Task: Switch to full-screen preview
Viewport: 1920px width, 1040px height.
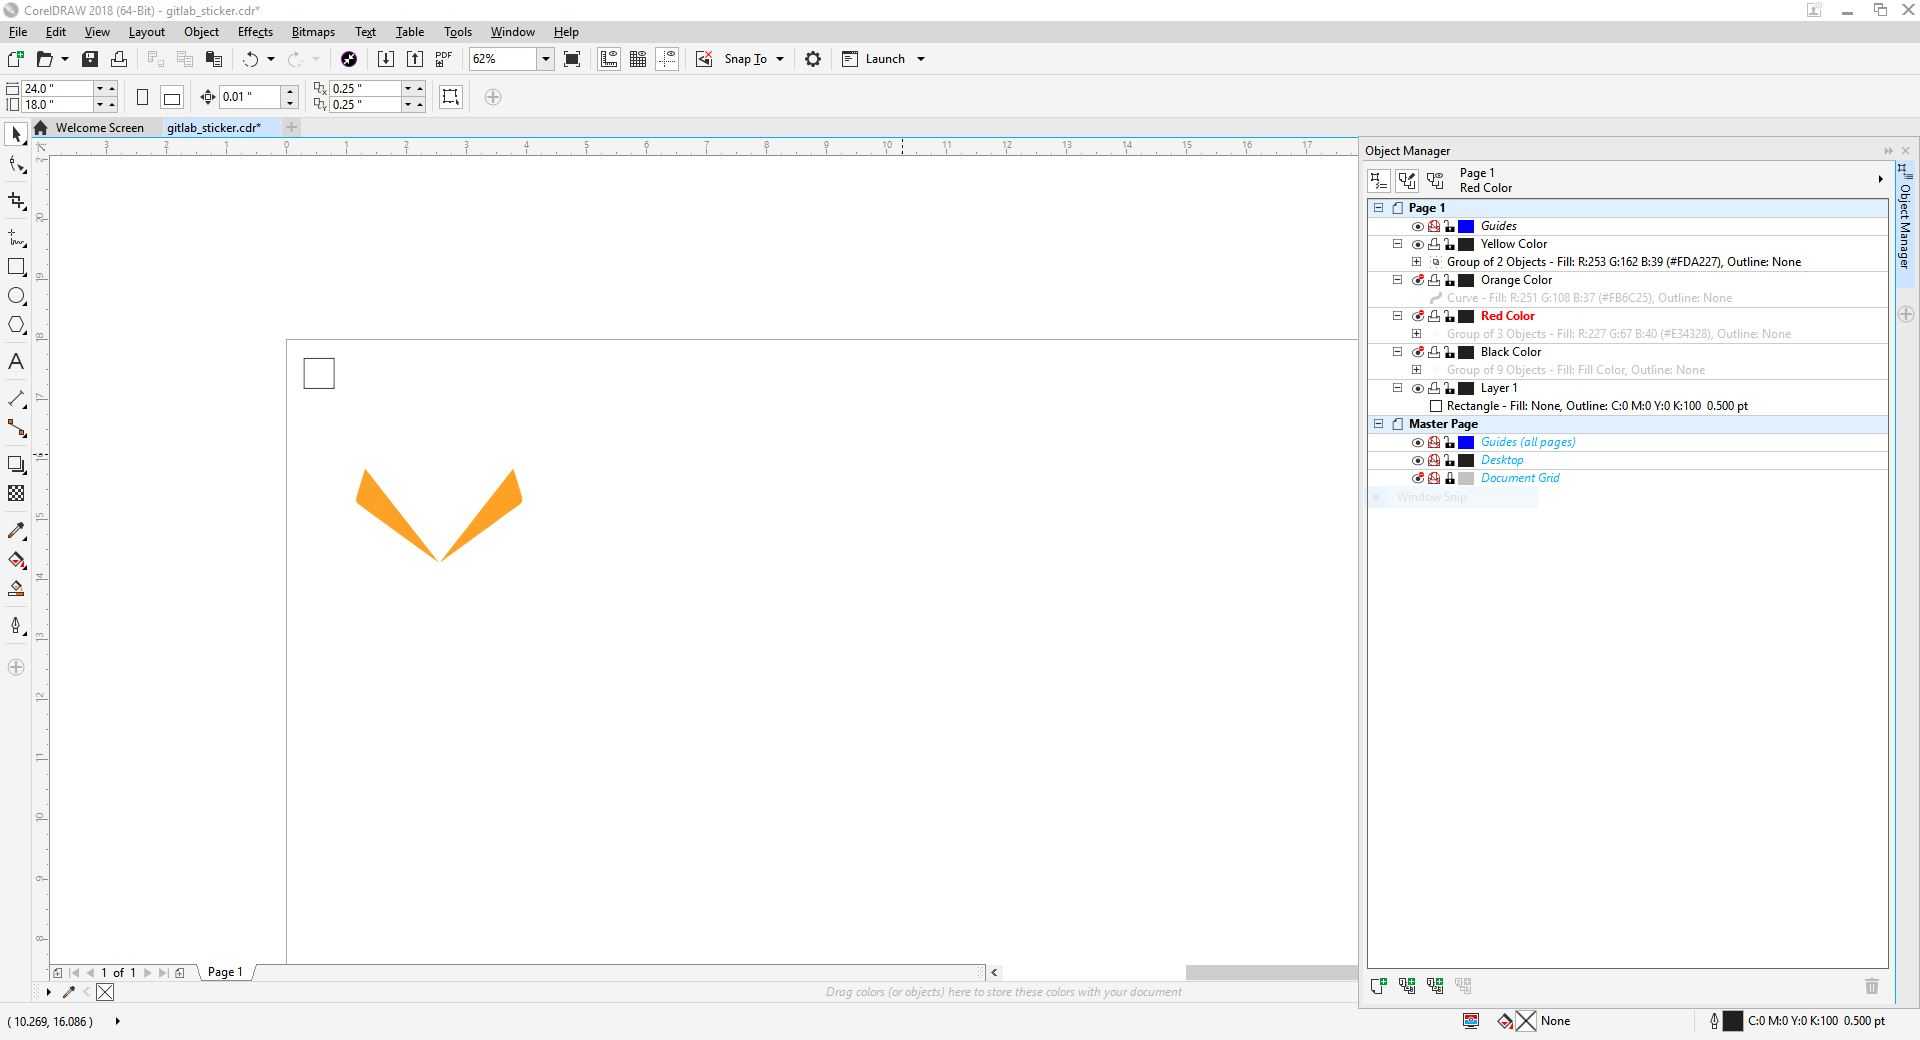Action: pyautogui.click(x=572, y=59)
